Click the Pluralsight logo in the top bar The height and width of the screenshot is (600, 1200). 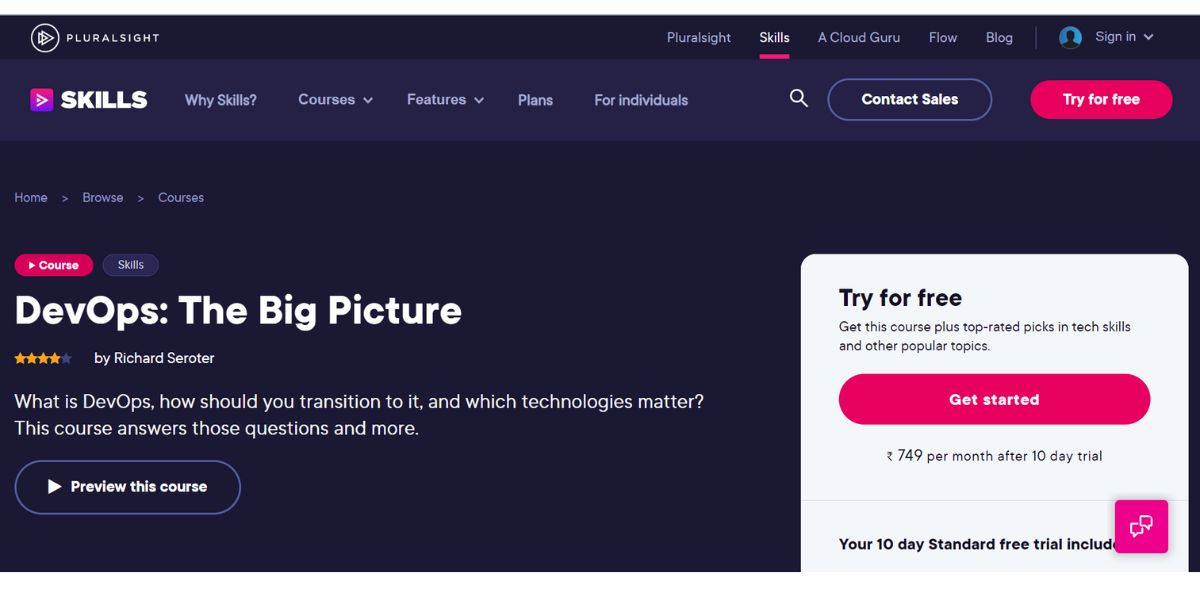coord(95,37)
